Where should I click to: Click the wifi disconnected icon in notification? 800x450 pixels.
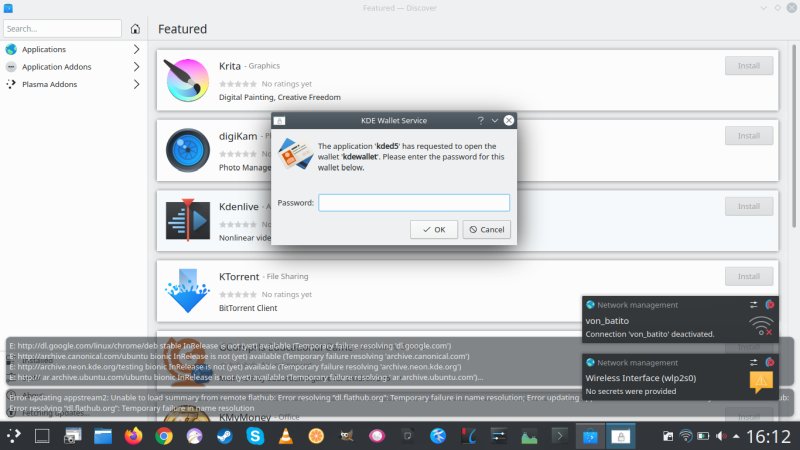761,326
